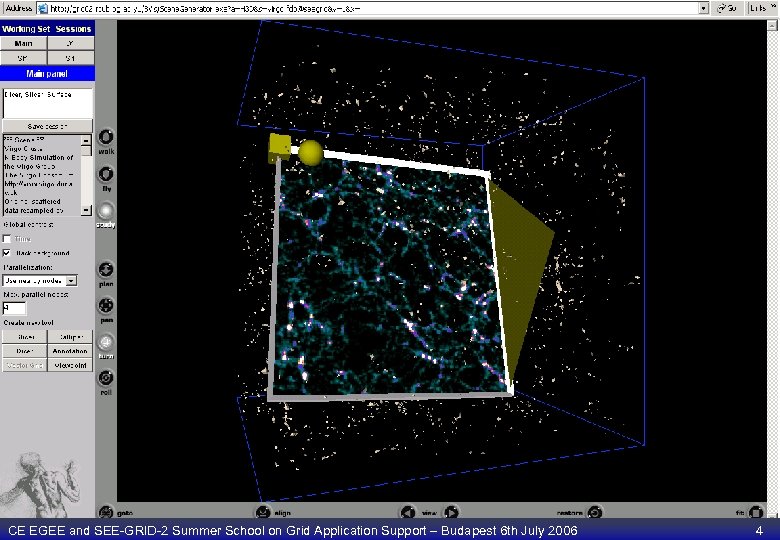Viewport: 780px width, 540px height.
Task: Create a new Caliper tool
Action: coord(70,337)
